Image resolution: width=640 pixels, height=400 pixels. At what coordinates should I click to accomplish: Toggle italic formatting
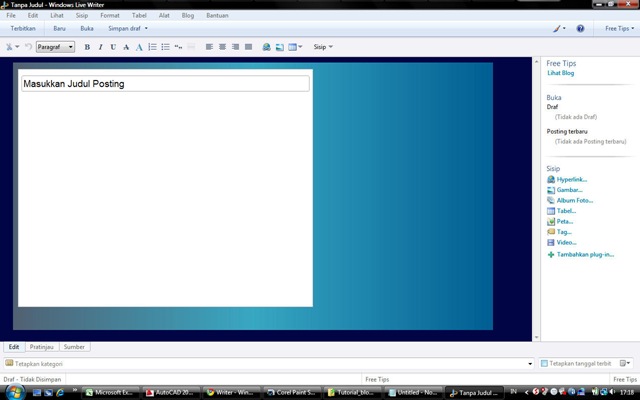[100, 47]
